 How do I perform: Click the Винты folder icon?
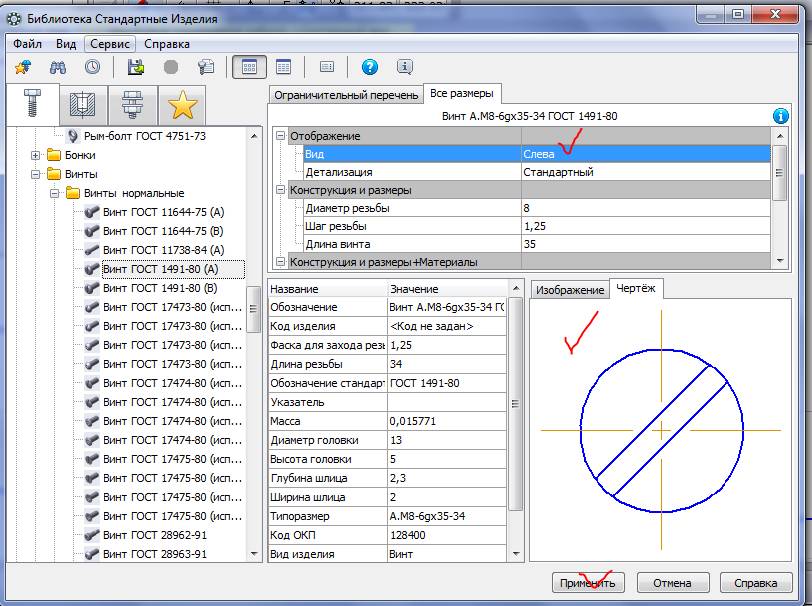54,174
